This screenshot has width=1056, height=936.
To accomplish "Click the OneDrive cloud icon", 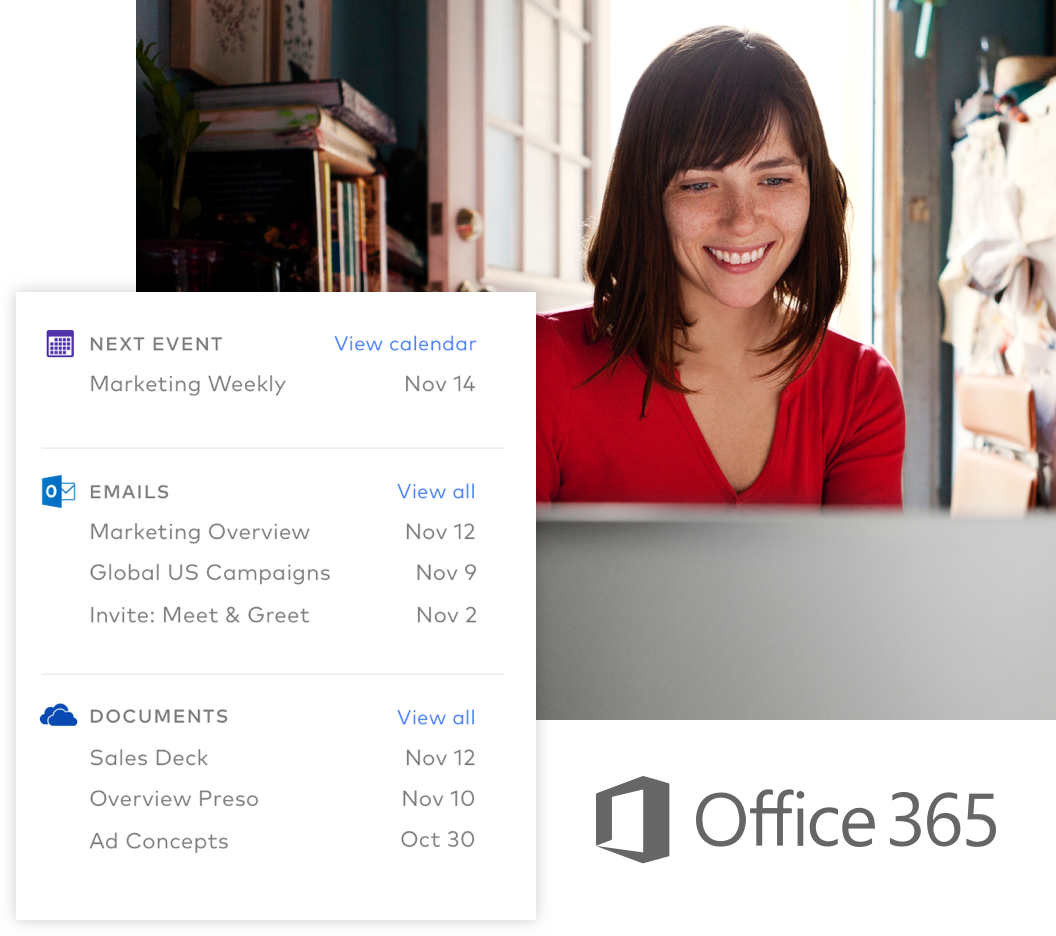I will [x=59, y=715].
